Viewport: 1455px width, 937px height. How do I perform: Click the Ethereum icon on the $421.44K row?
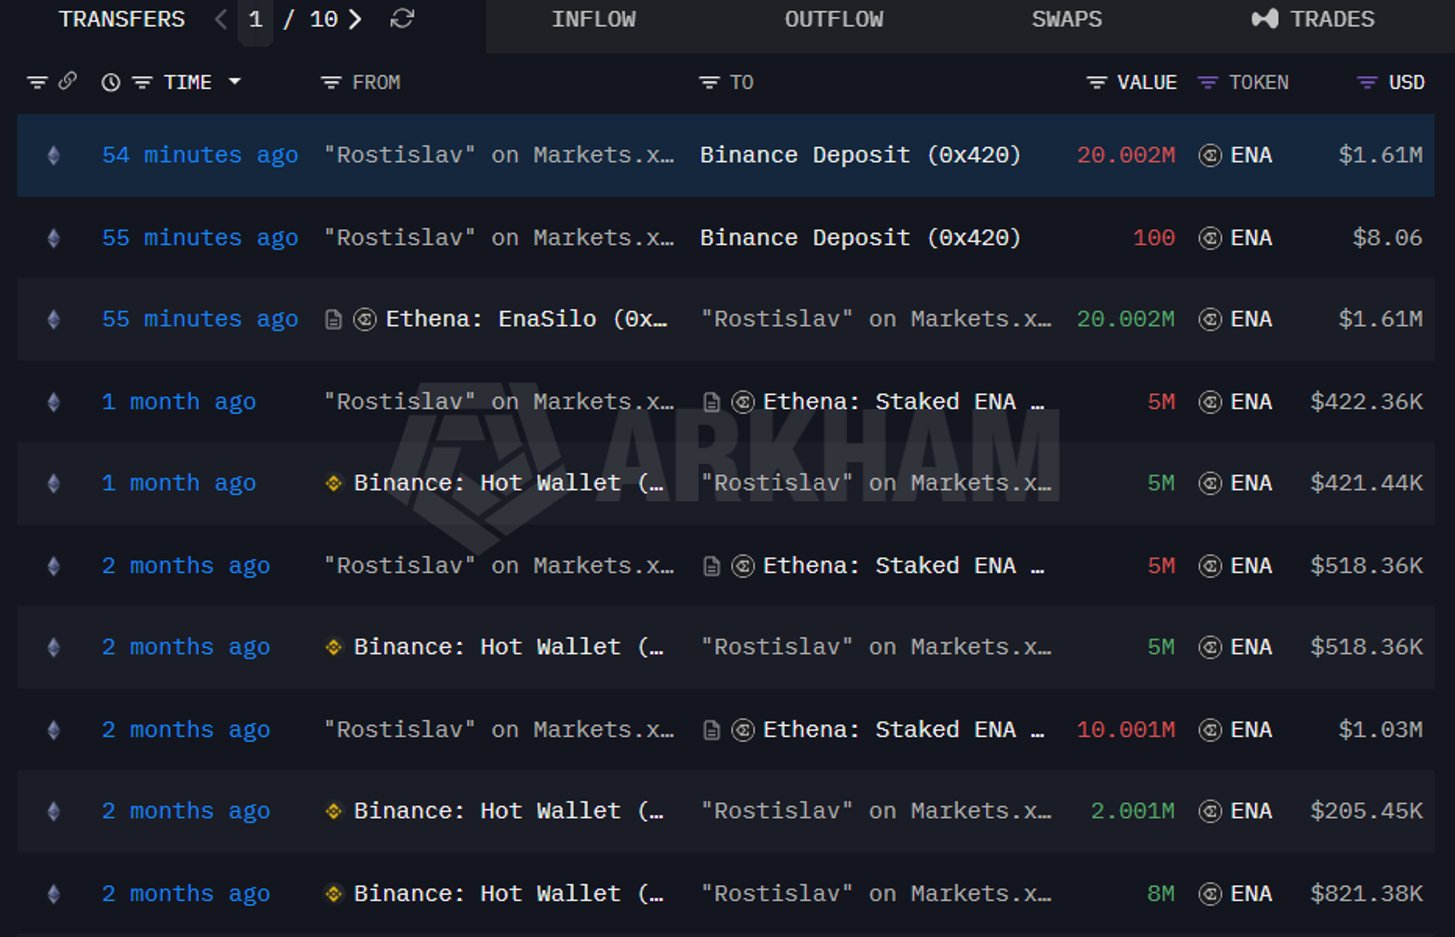(54, 483)
